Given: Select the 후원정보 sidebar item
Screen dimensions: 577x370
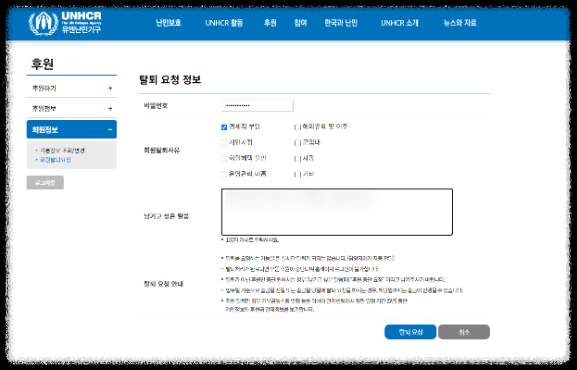Looking at the screenshot, I should tap(72, 109).
